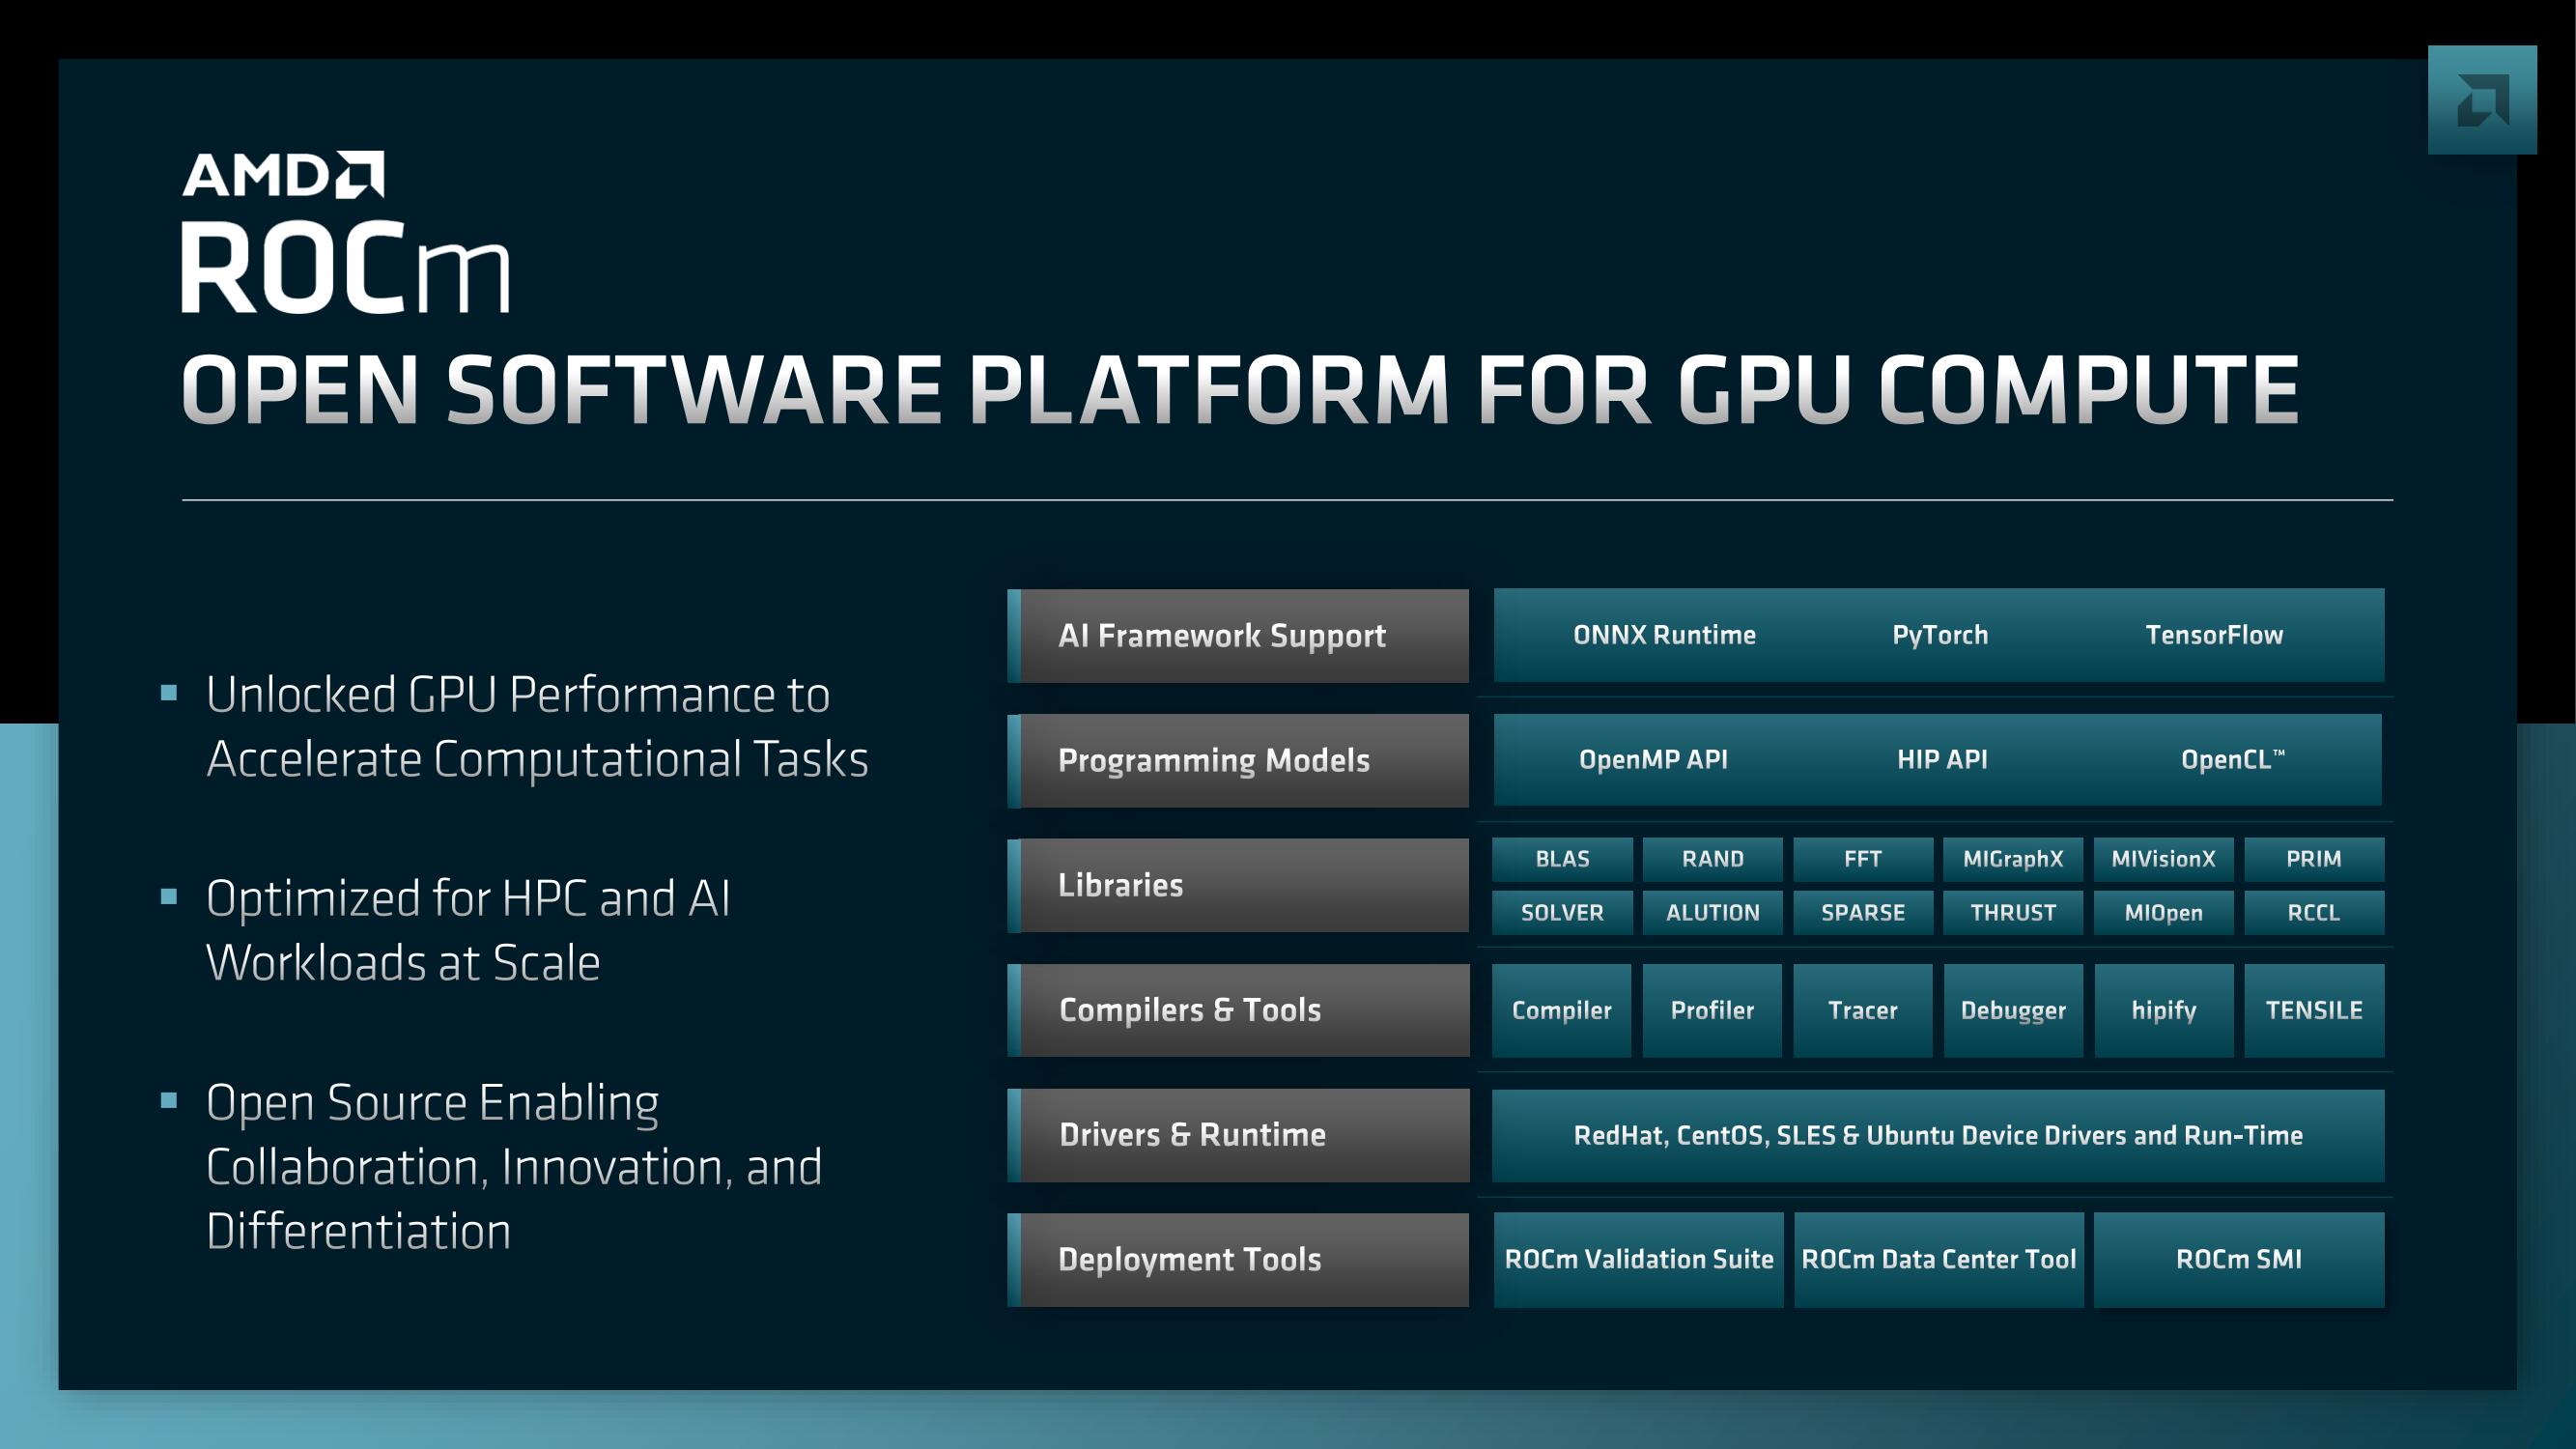This screenshot has width=2576, height=1449.
Task: Click the bullet text 'Open Source Enabling'
Action: pos(432,1104)
